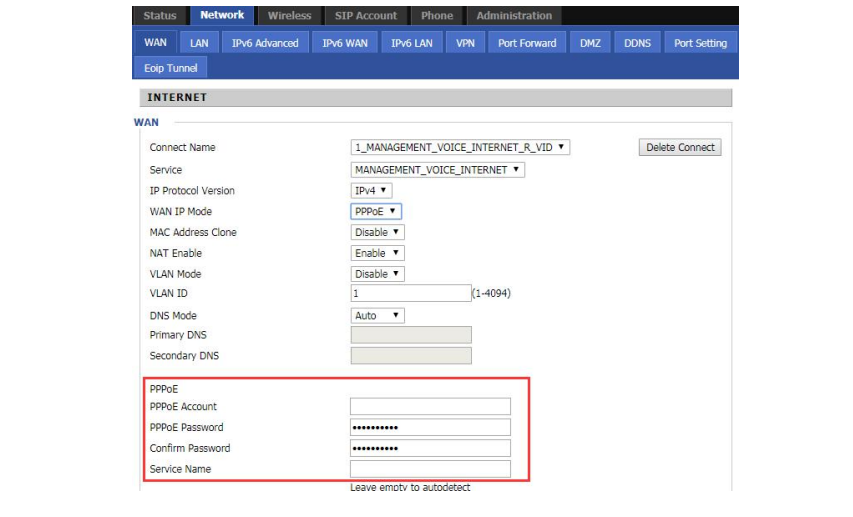853x517 pixels.
Task: Click the "IP Protocol Version" label
Action: pos(192,191)
